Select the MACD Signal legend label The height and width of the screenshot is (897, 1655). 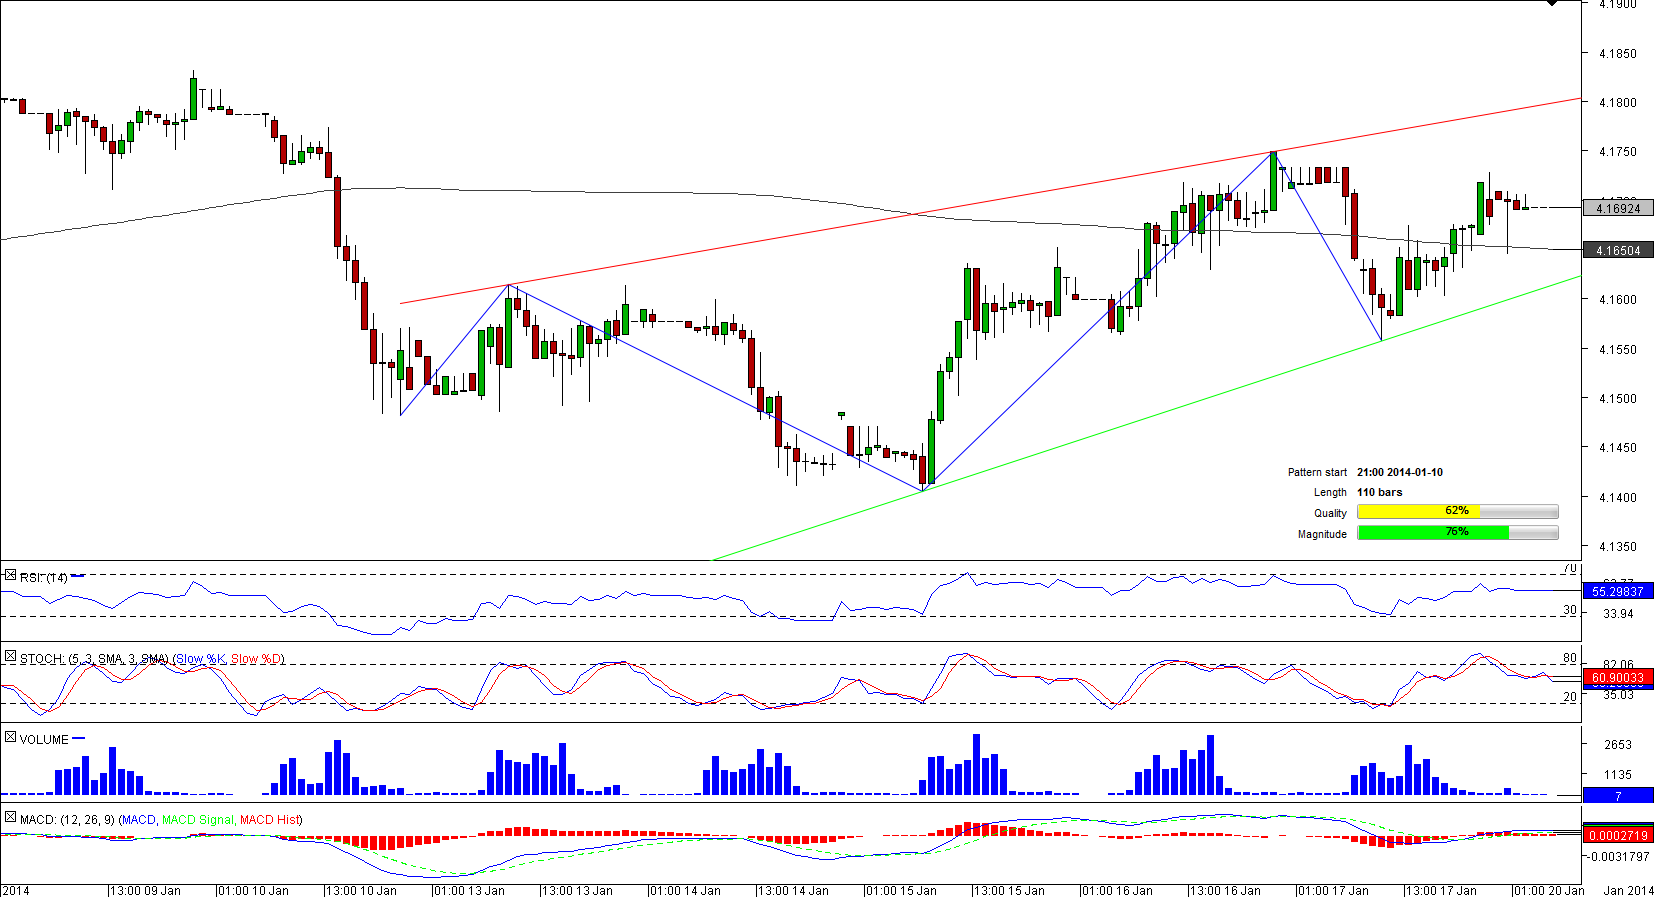click(197, 820)
